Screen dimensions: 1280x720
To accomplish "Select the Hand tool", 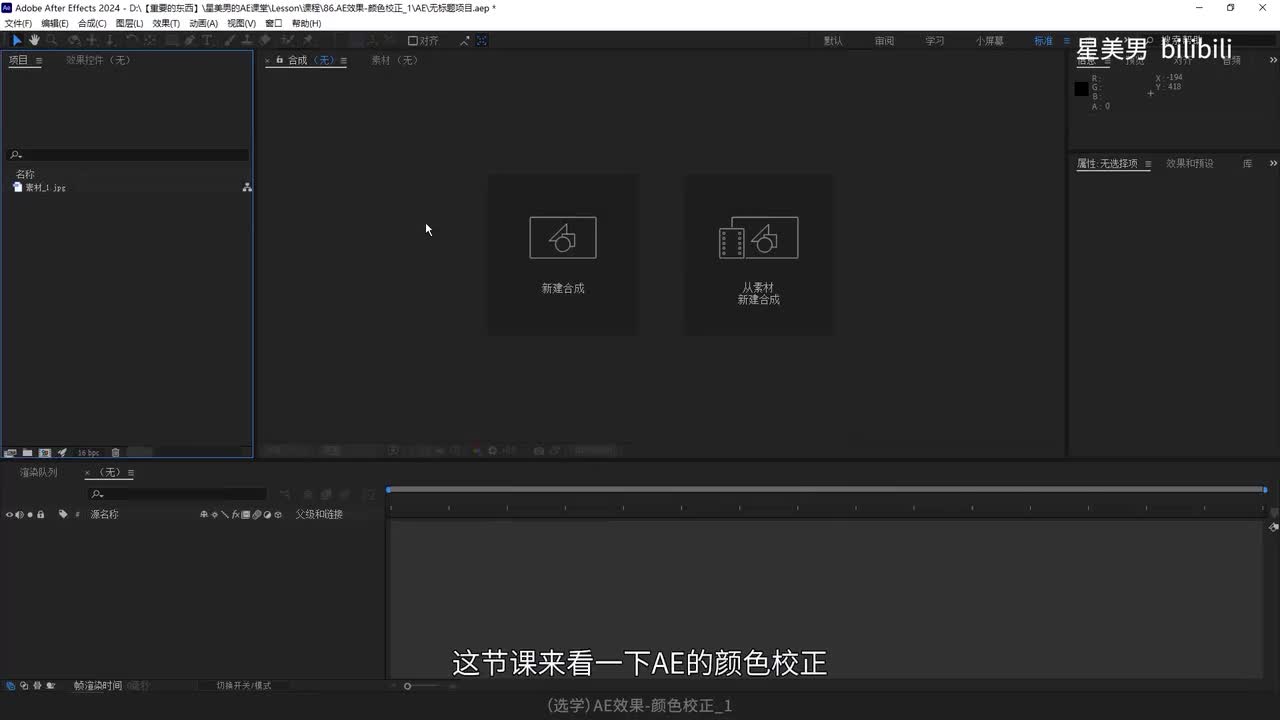I will [34, 40].
